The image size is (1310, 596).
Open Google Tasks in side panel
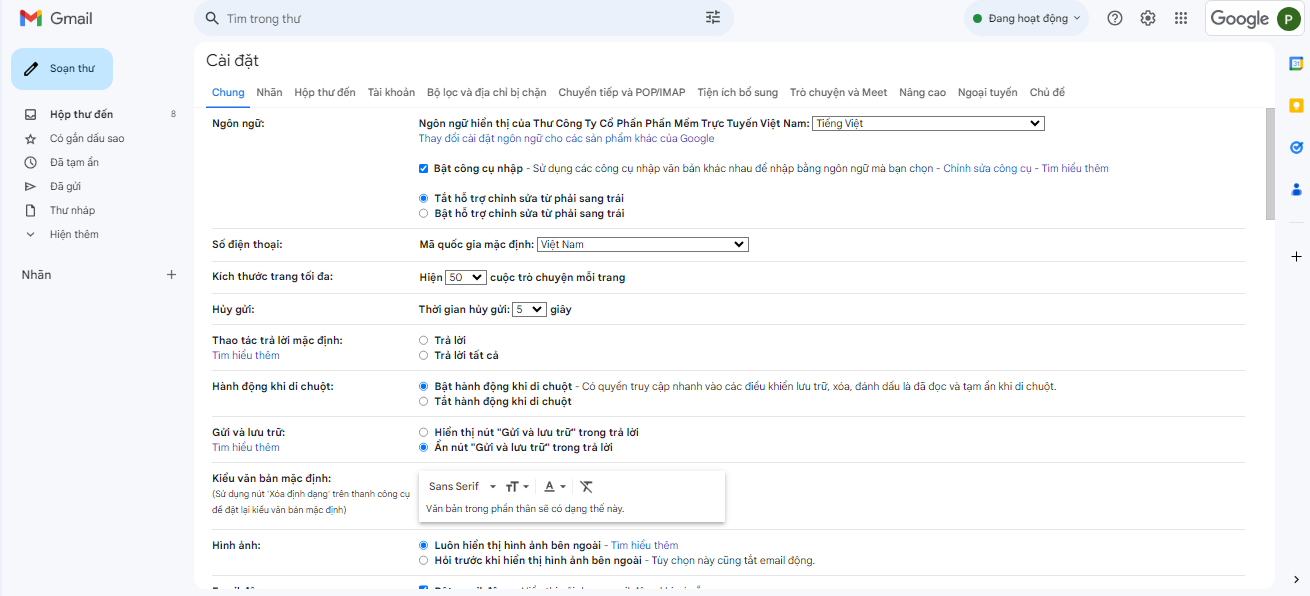coord(1296,147)
